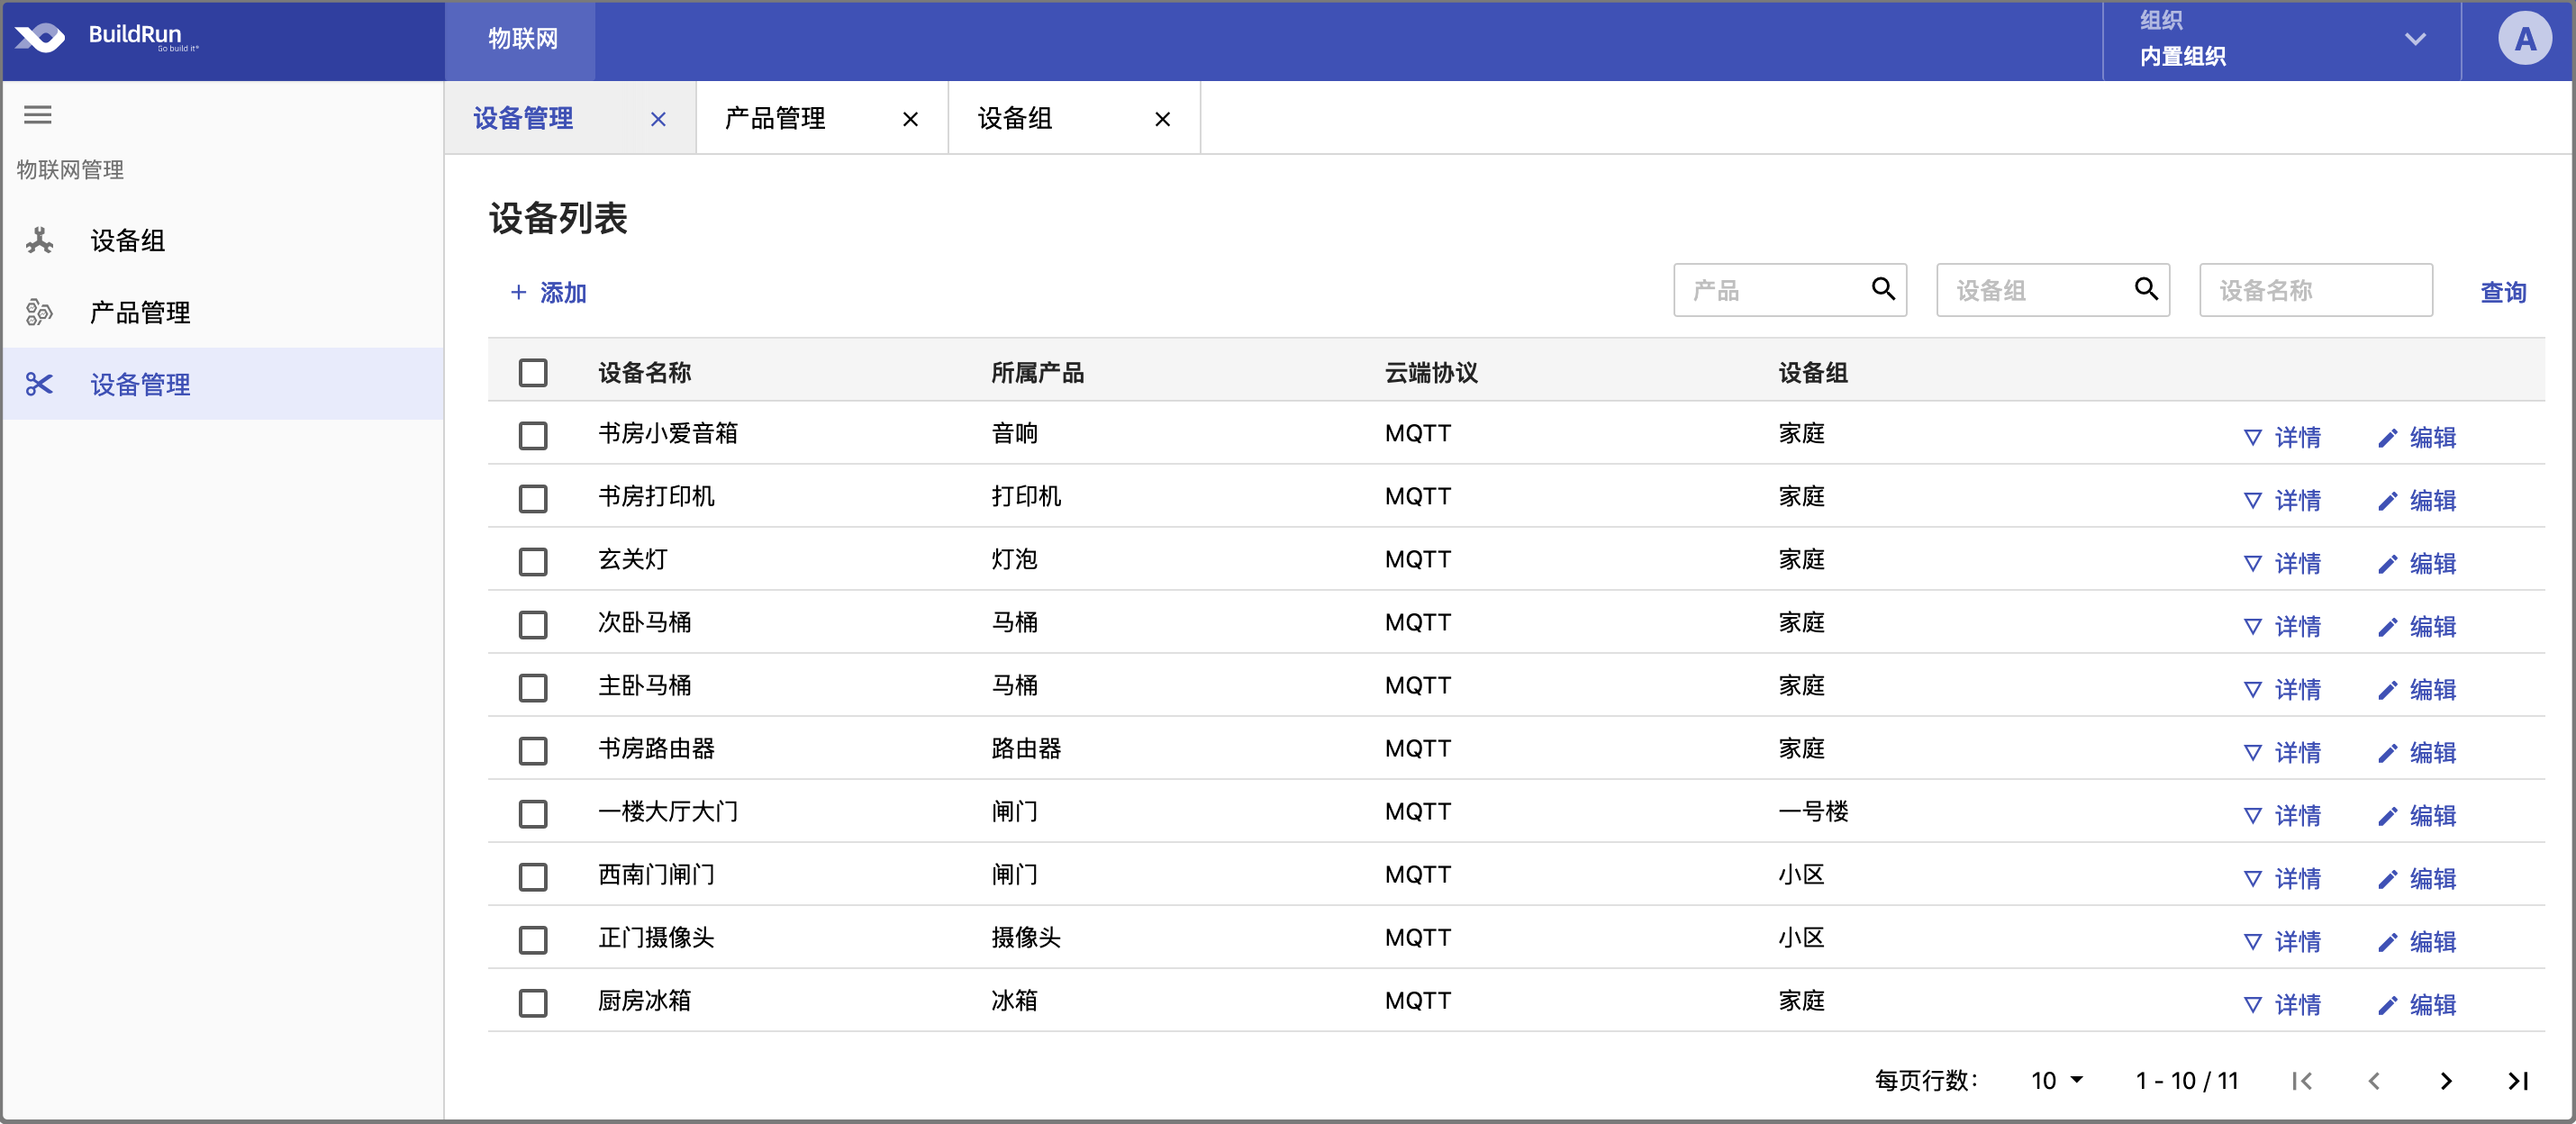2576x1124 pixels.
Task: Click the user avatar icon A
Action: pos(2523,39)
